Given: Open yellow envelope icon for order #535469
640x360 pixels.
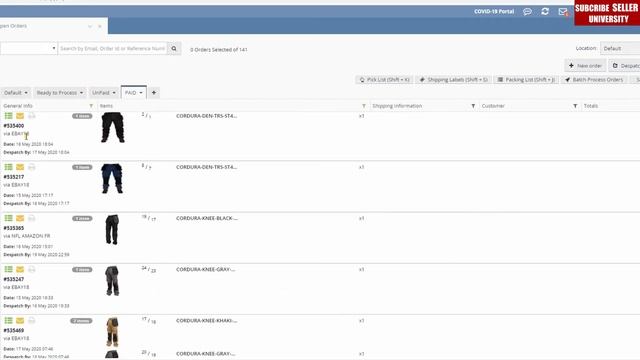Looking at the screenshot, I should point(20,320).
